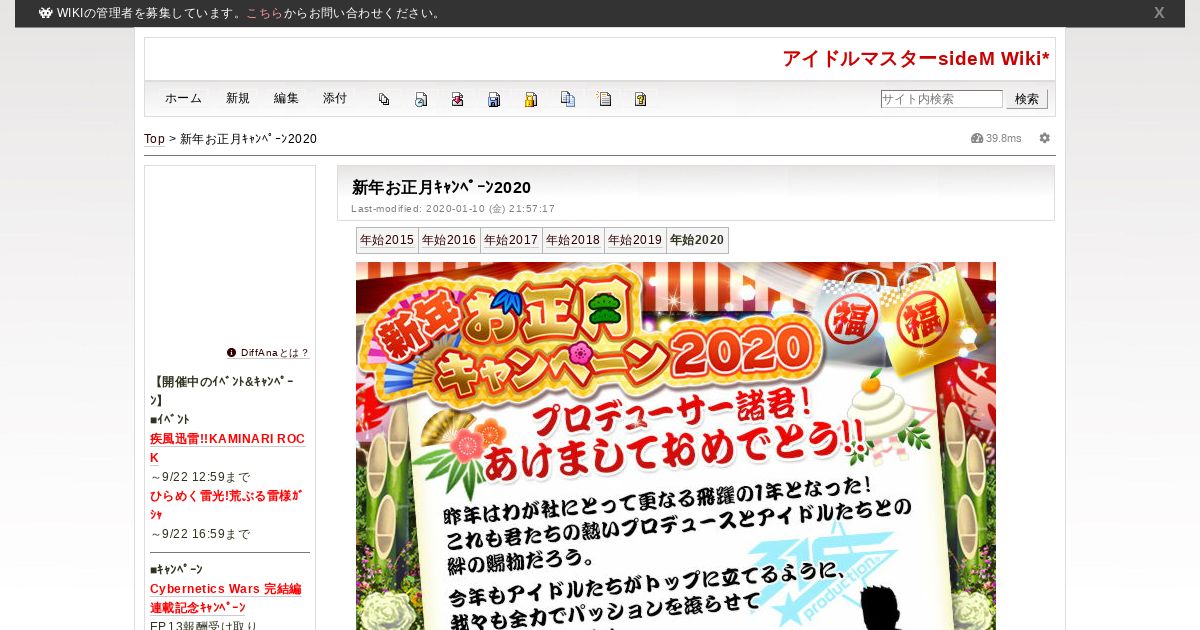Switch to the 年始2017 tab
This screenshot has height=630, width=1200.
pyautogui.click(x=511, y=240)
